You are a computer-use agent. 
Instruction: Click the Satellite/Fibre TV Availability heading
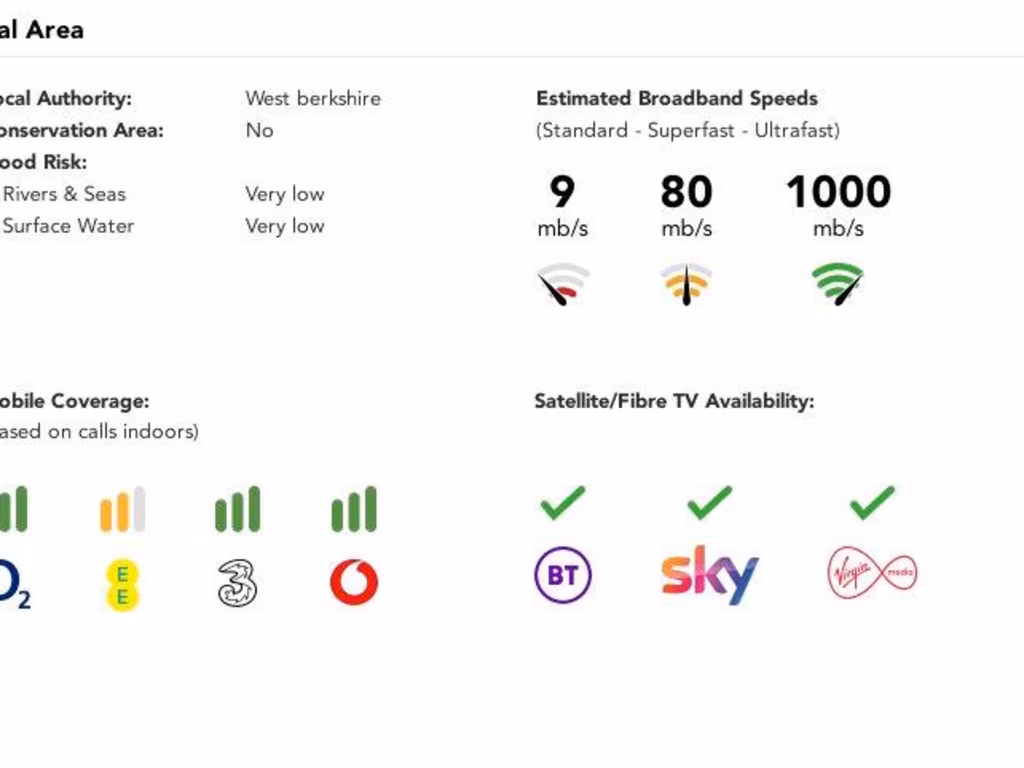(674, 401)
